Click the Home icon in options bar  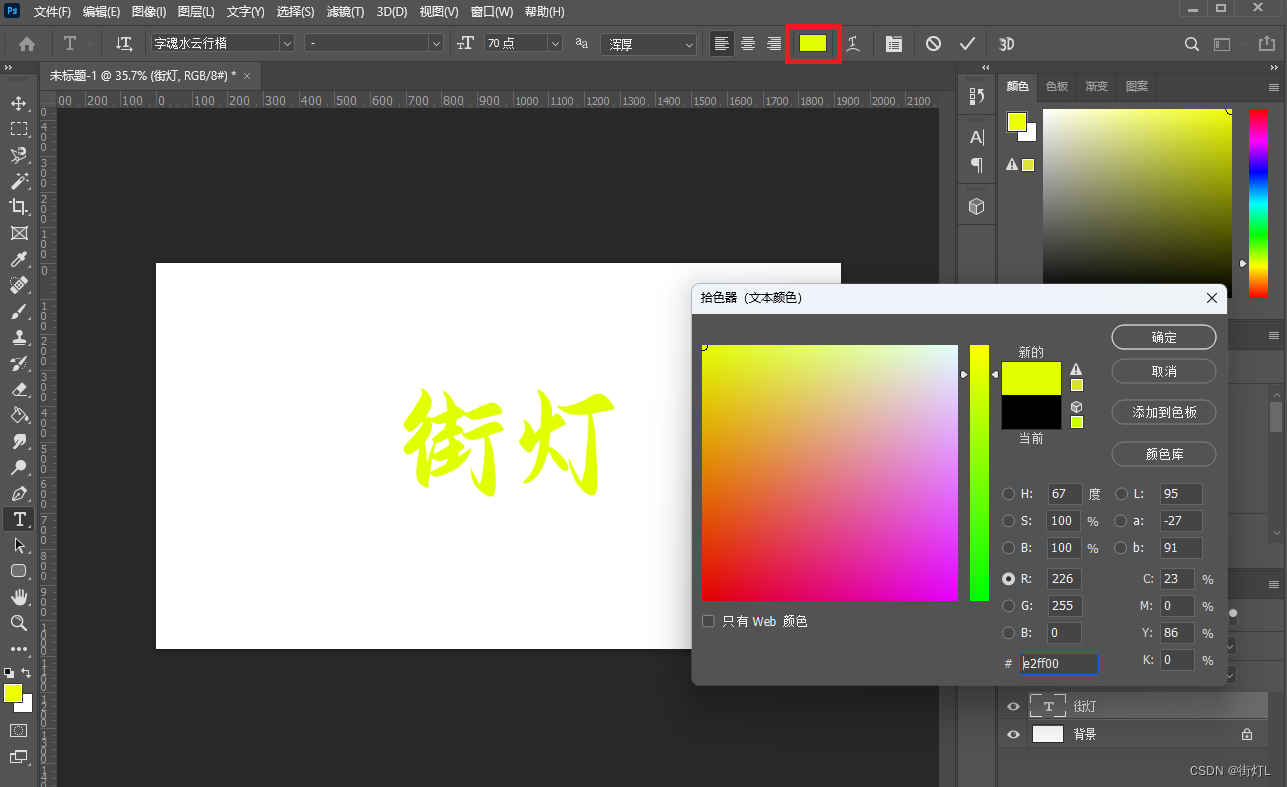tap(27, 44)
